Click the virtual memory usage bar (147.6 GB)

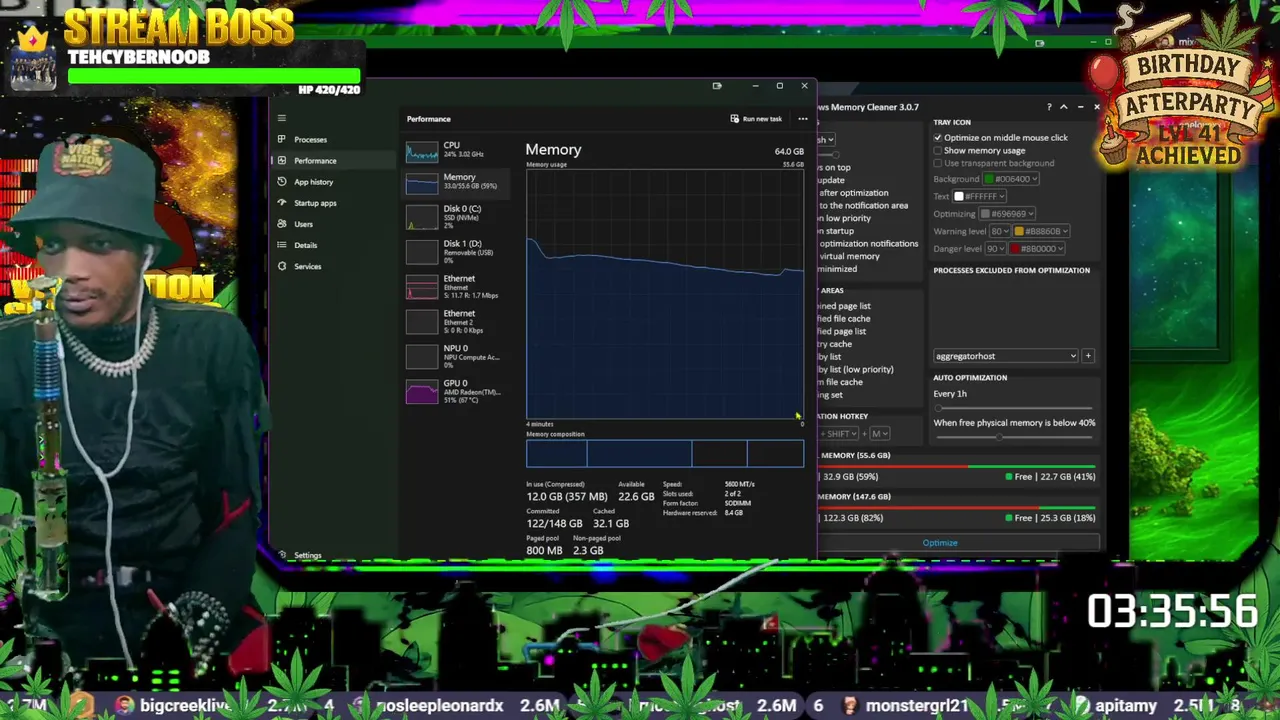click(958, 507)
